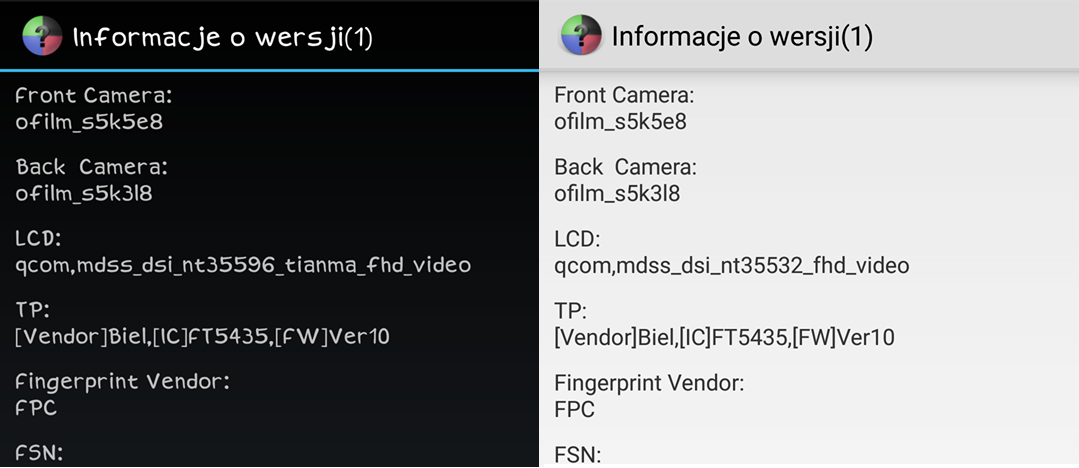Click the app icon in the dark title bar
The width and height of the screenshot is (1079, 468).
(42, 36)
